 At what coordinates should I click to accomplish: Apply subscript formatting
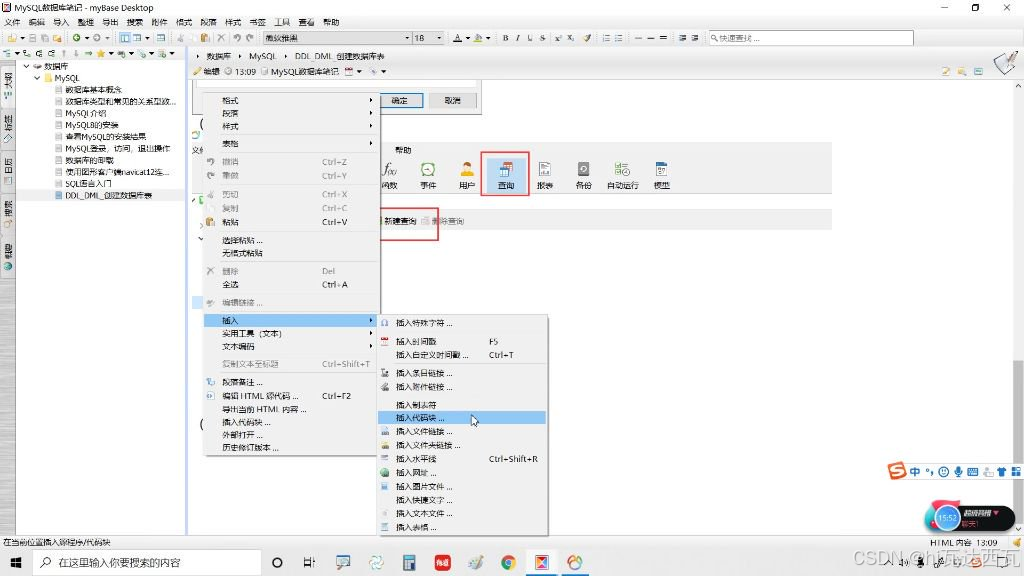tap(570, 38)
